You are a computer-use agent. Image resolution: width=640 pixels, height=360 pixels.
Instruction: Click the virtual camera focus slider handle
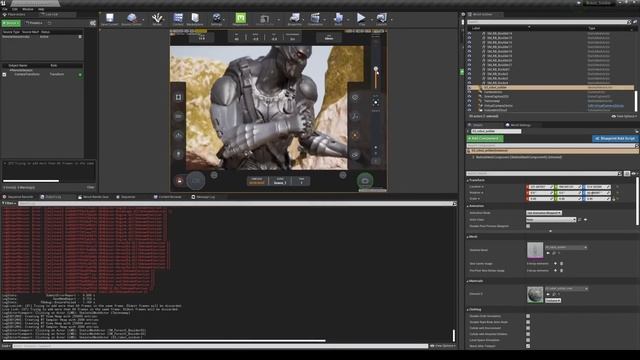[x=376, y=69]
